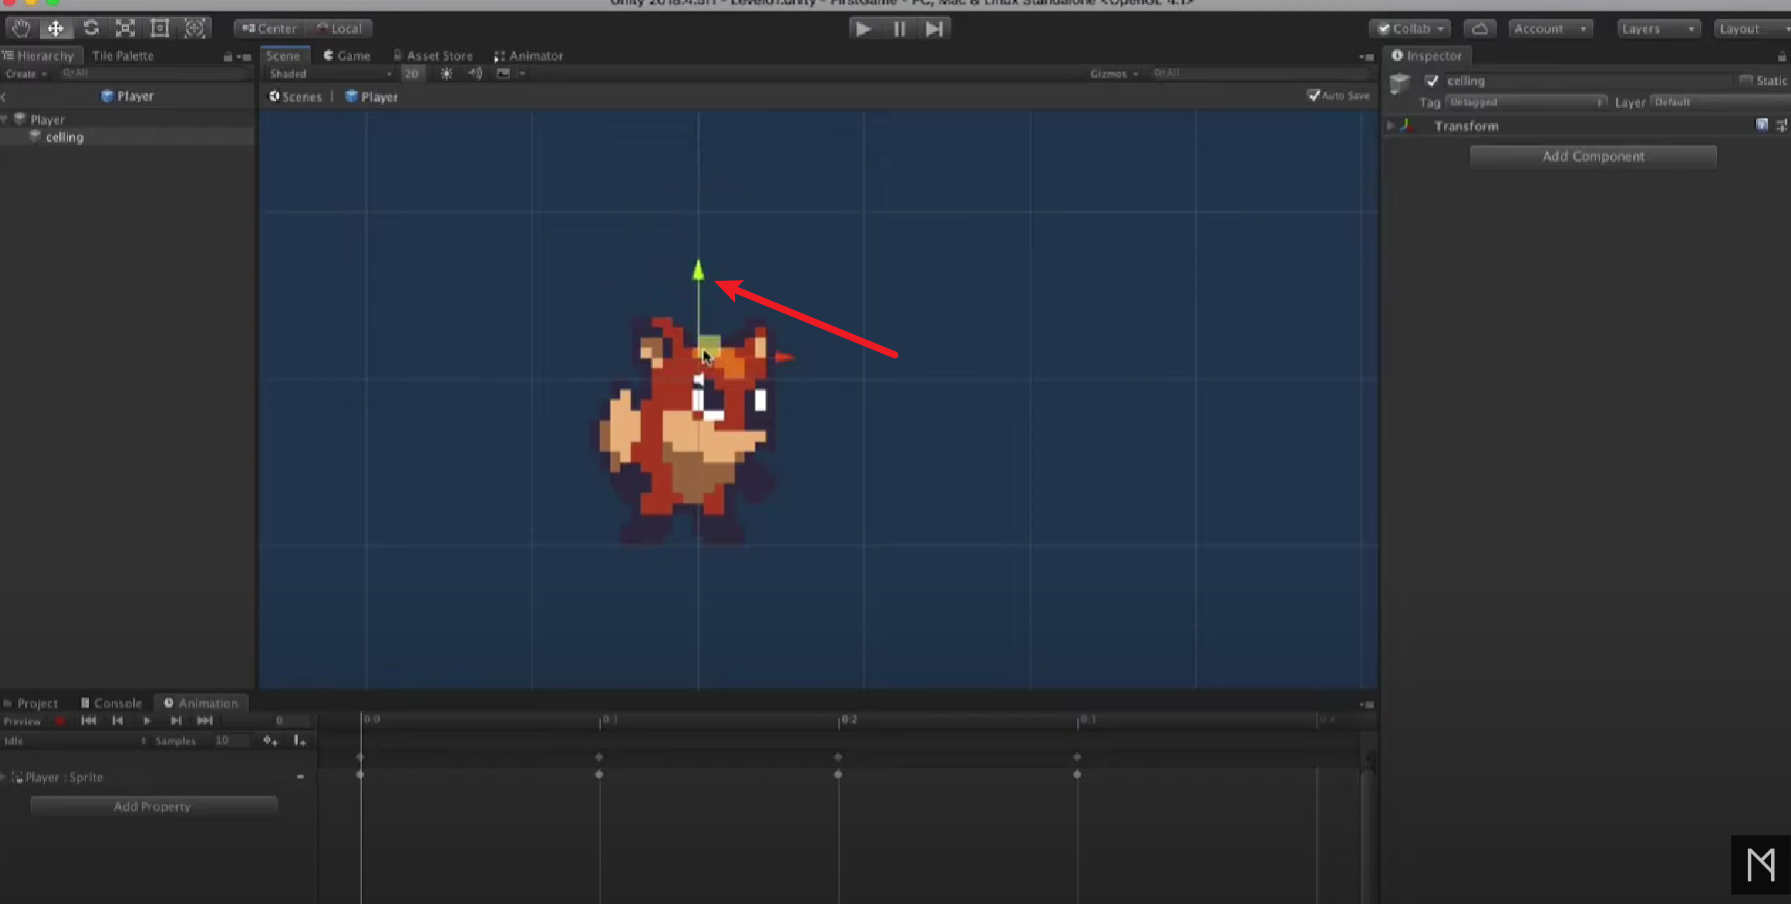Open the cloud Services button
1791x904 pixels.
point(1480,29)
